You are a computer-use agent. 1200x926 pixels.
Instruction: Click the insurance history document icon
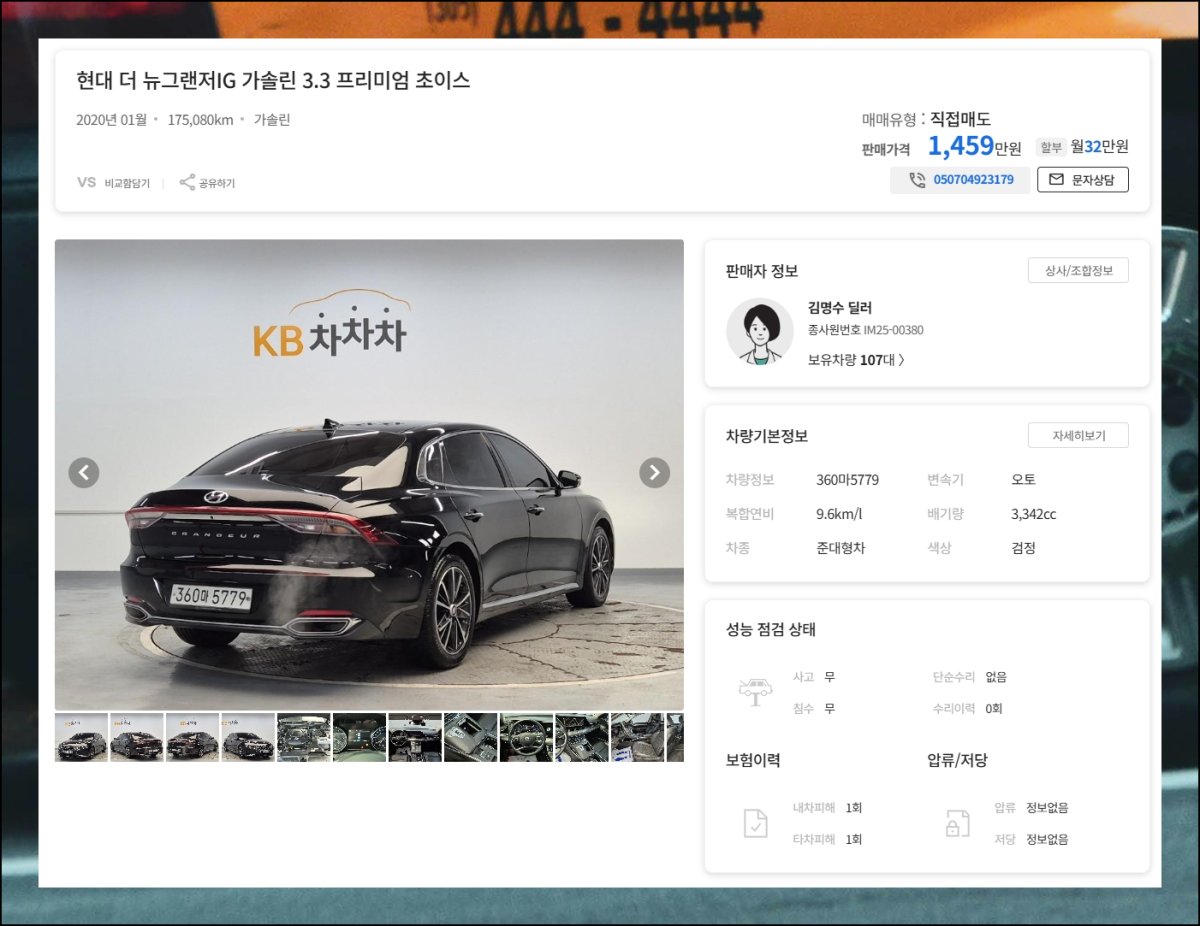click(756, 823)
